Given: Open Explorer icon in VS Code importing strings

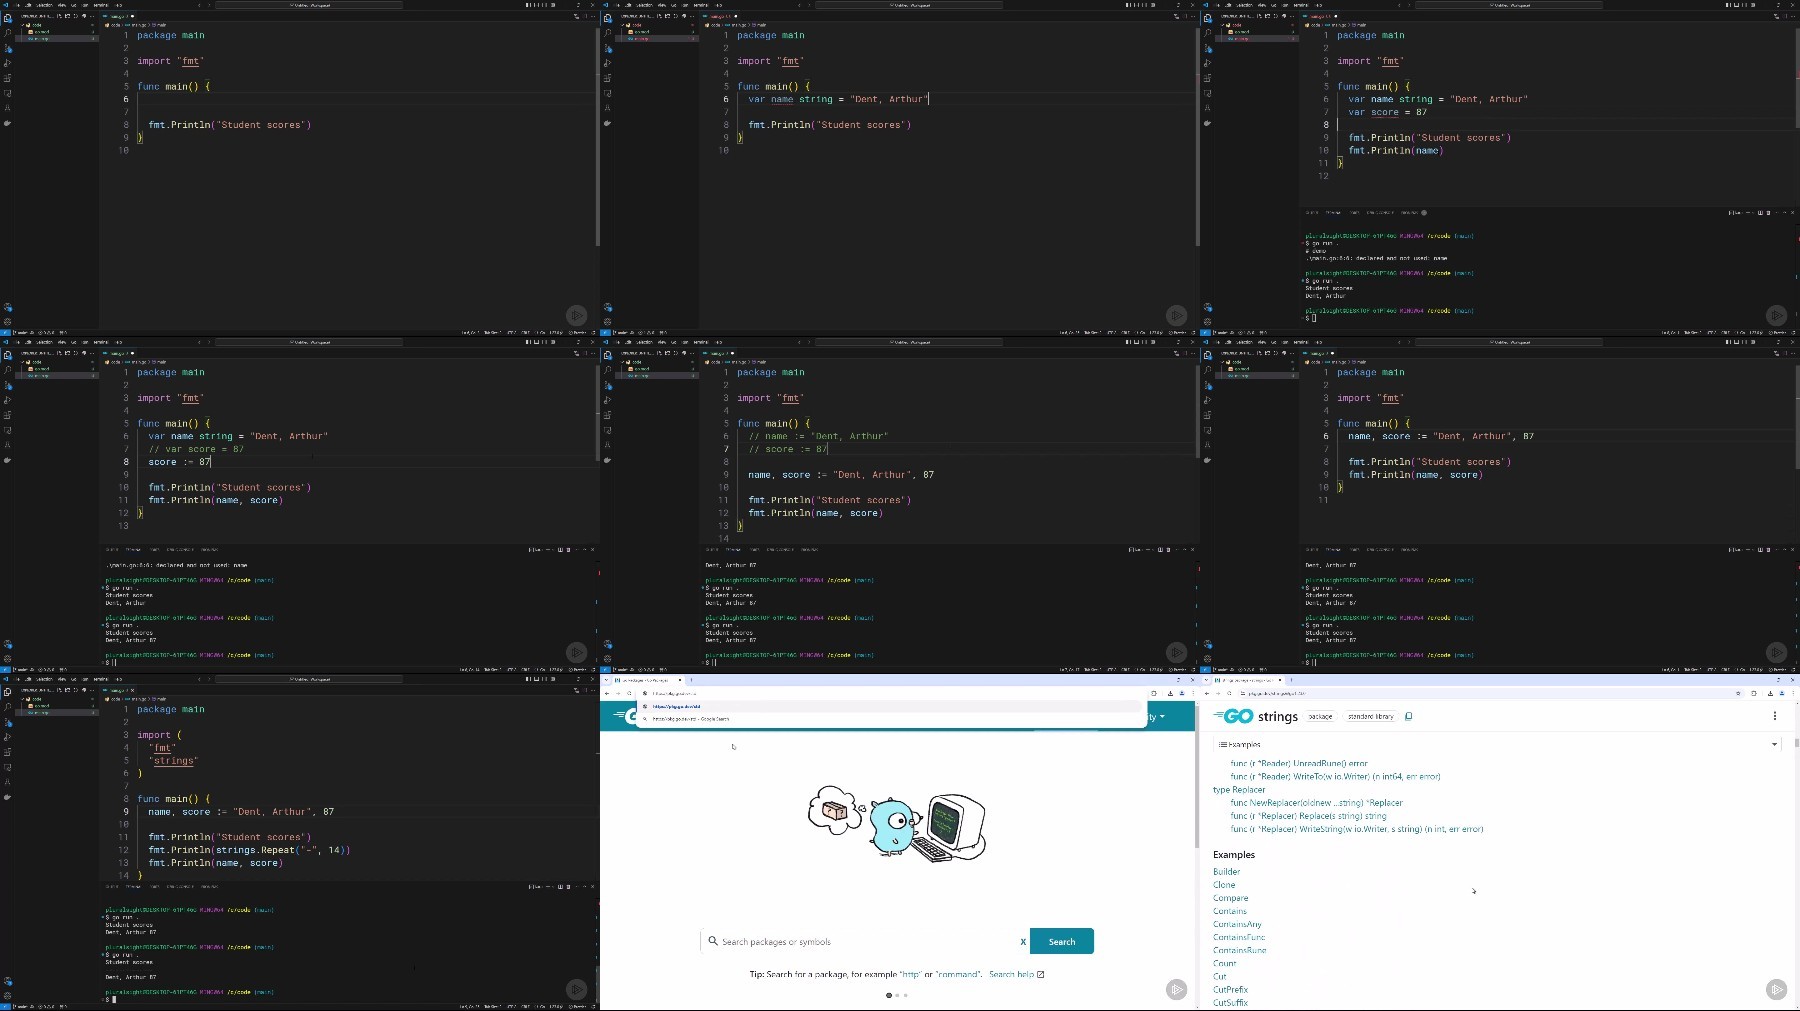Looking at the screenshot, I should (x=7, y=691).
